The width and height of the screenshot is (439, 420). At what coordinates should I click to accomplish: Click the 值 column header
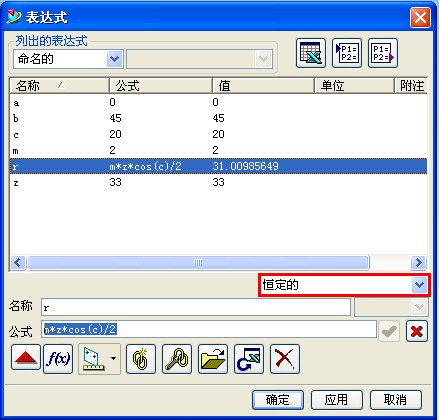click(x=263, y=86)
